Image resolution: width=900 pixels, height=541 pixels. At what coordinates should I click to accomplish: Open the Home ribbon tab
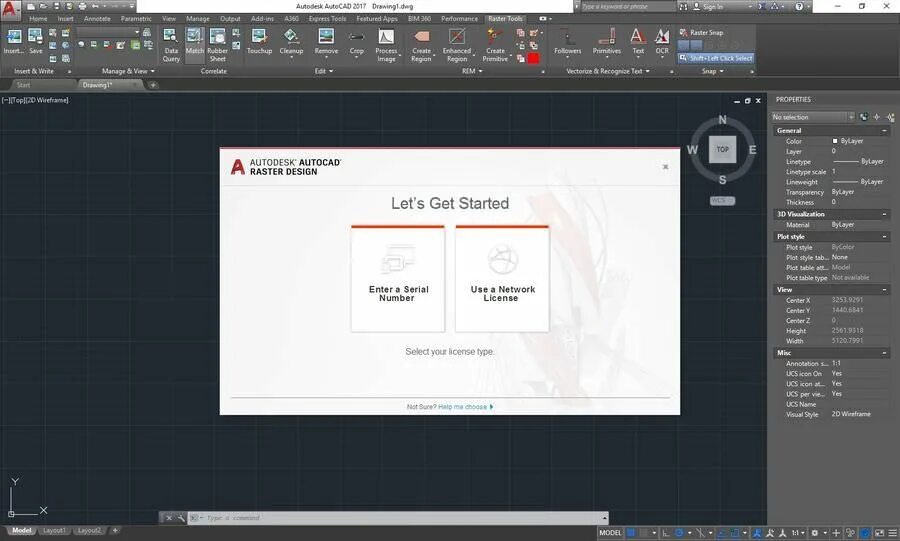[x=38, y=19]
